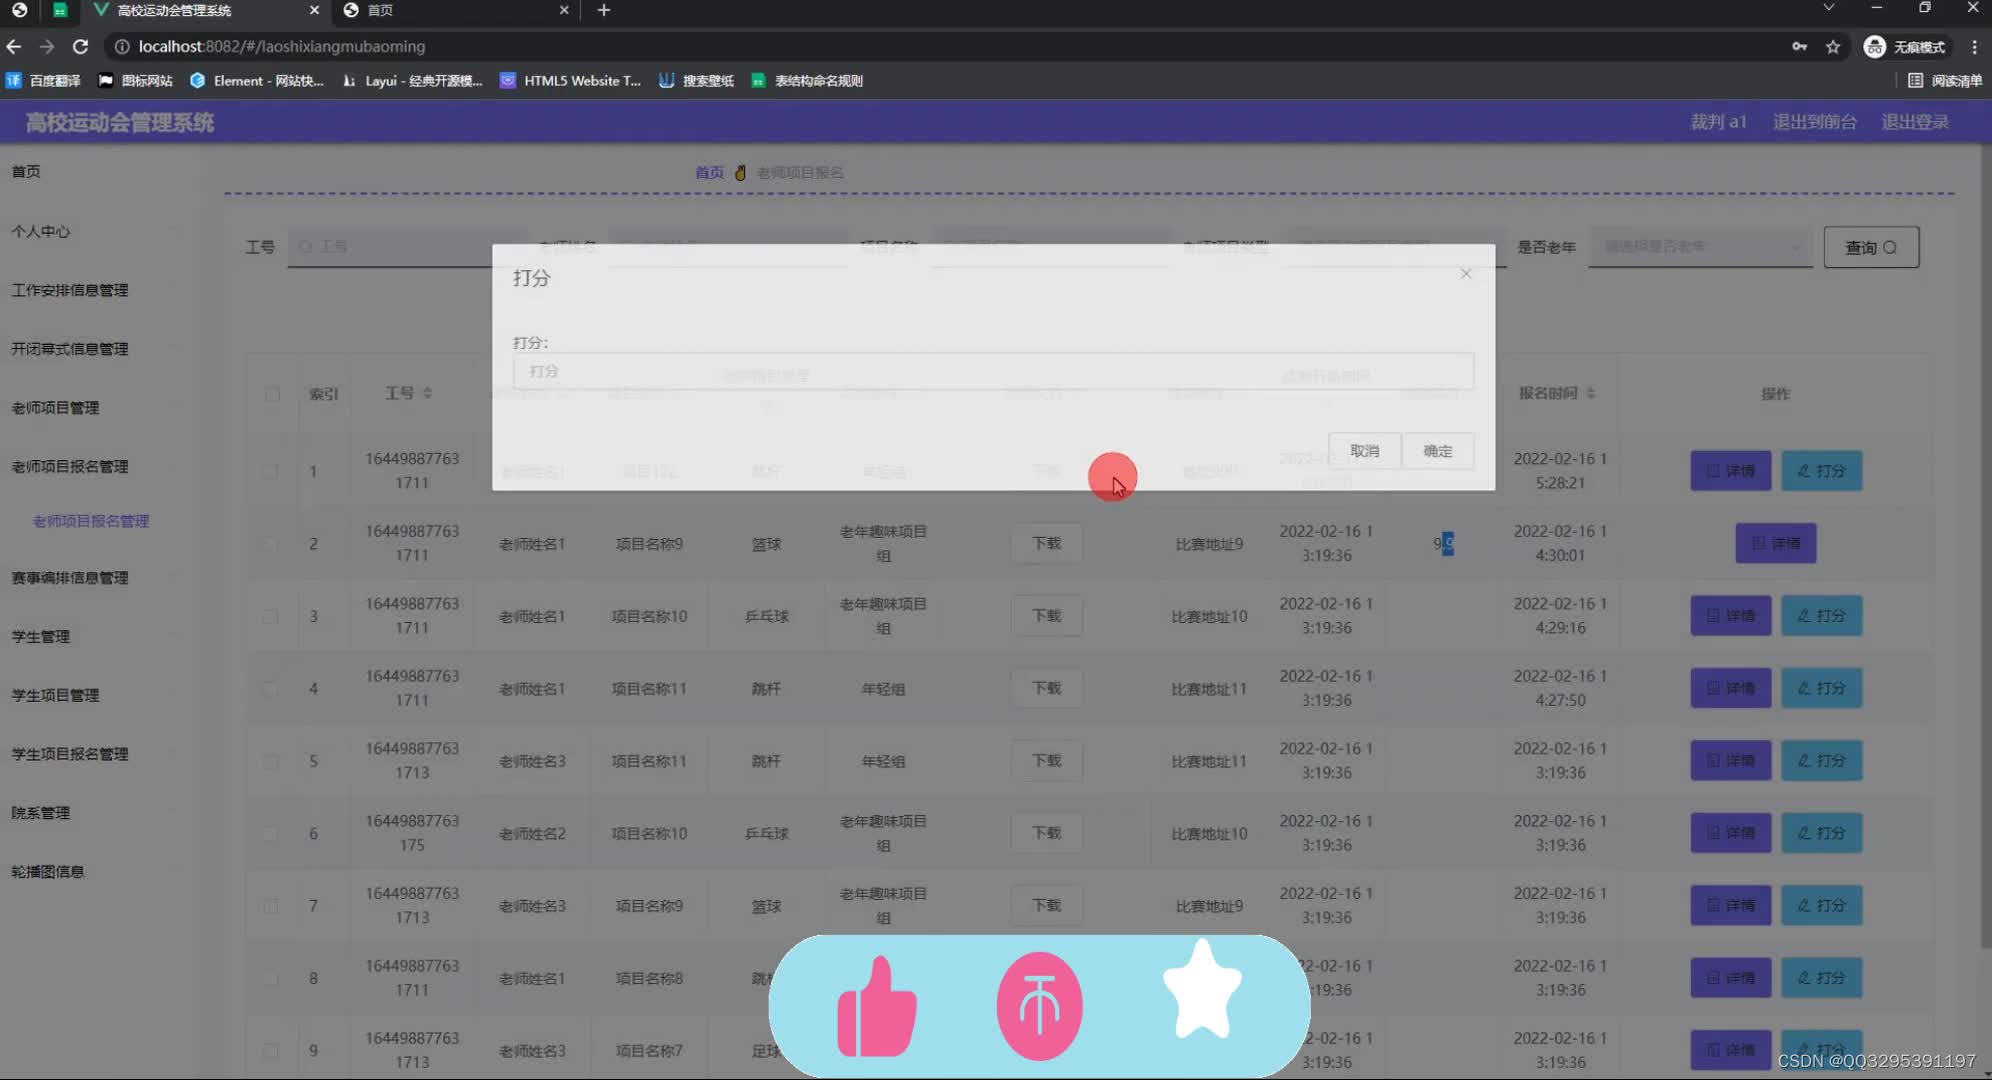
Task: Open the 是否老年 dropdown
Action: [1700, 247]
